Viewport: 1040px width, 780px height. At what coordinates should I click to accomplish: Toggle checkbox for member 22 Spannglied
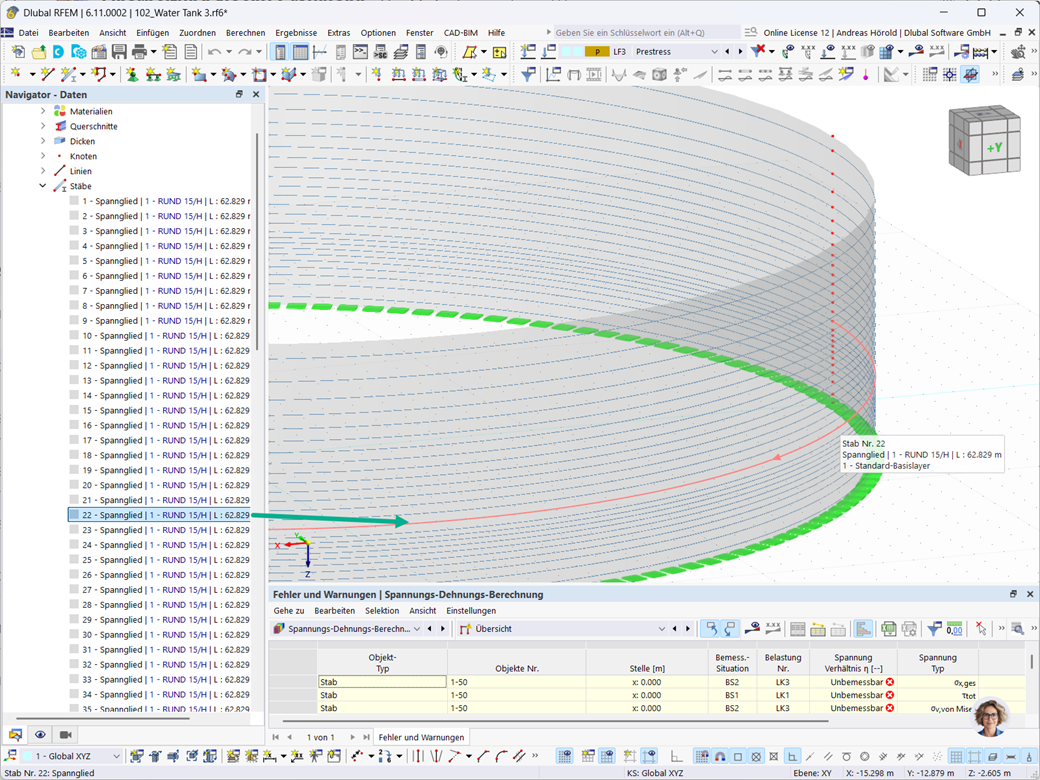point(74,515)
